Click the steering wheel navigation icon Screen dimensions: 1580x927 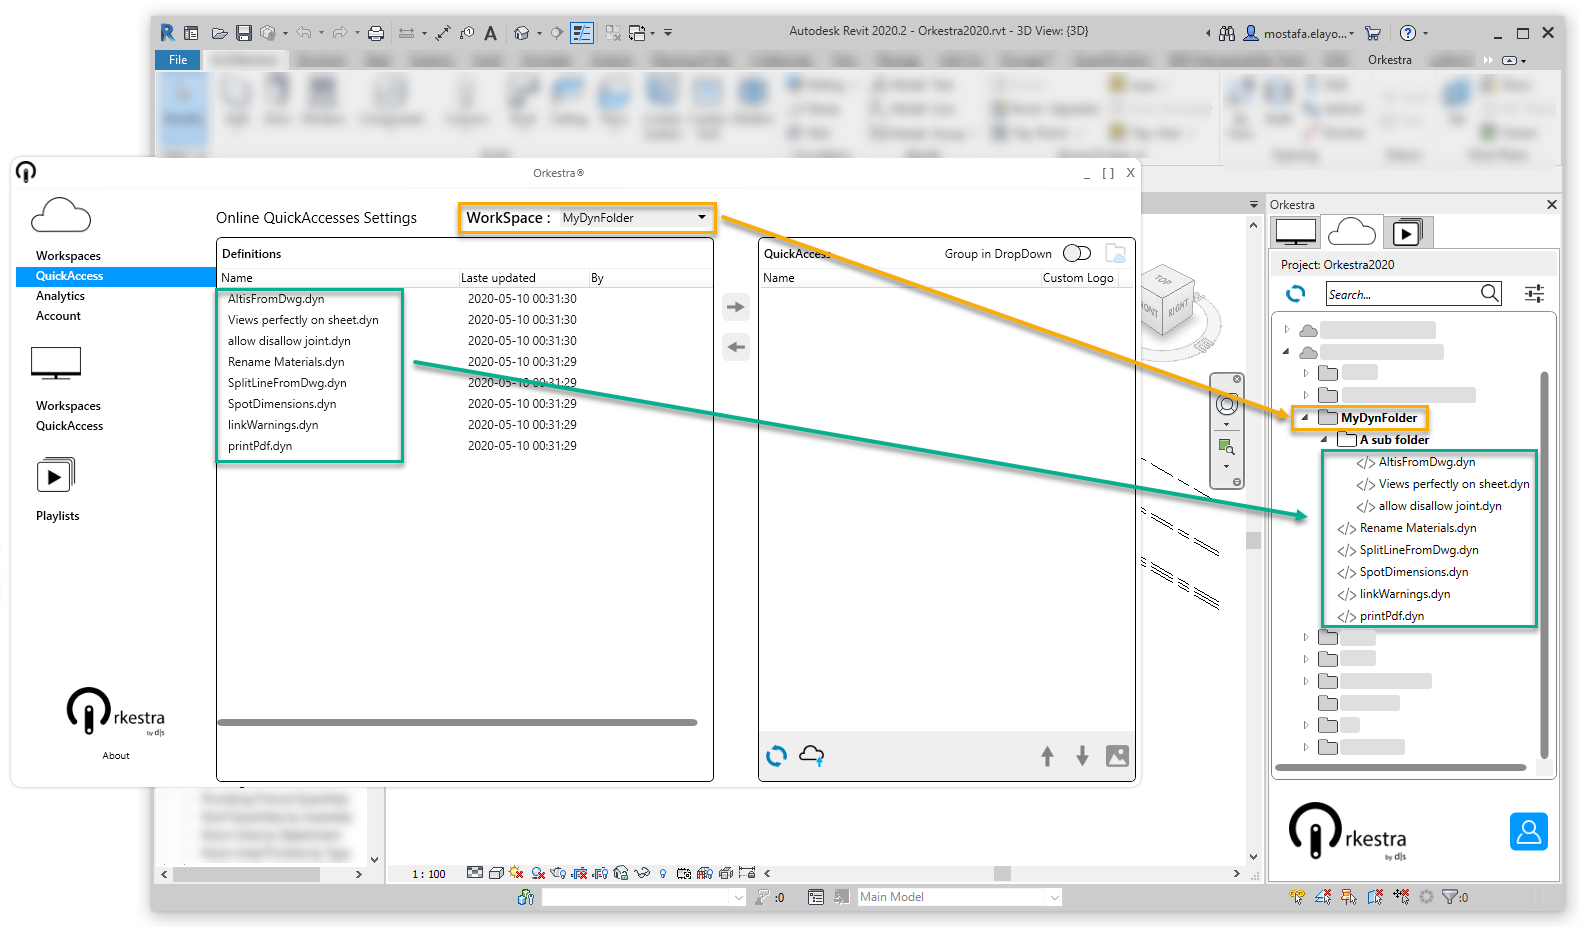coord(1227,404)
